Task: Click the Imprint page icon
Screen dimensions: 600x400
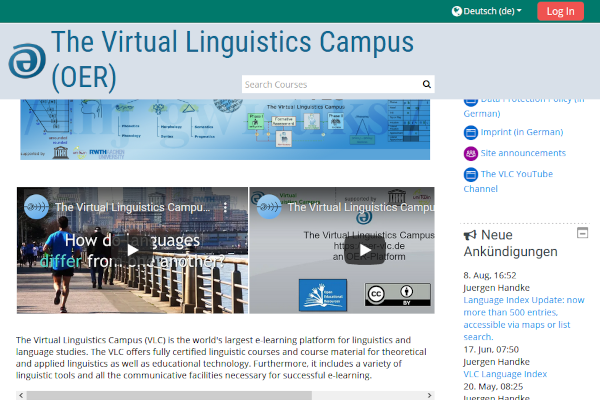Action: [471, 132]
